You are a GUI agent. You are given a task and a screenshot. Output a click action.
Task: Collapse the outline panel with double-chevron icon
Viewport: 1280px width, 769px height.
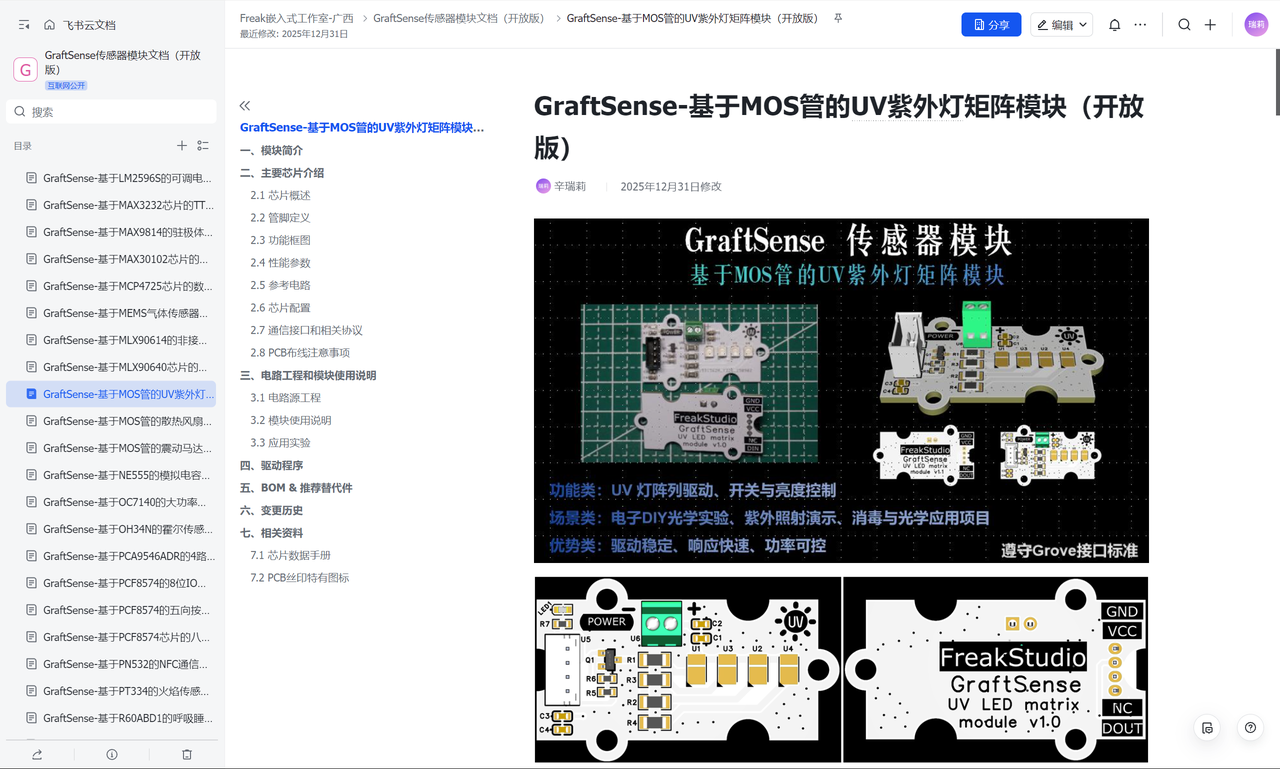coord(245,105)
